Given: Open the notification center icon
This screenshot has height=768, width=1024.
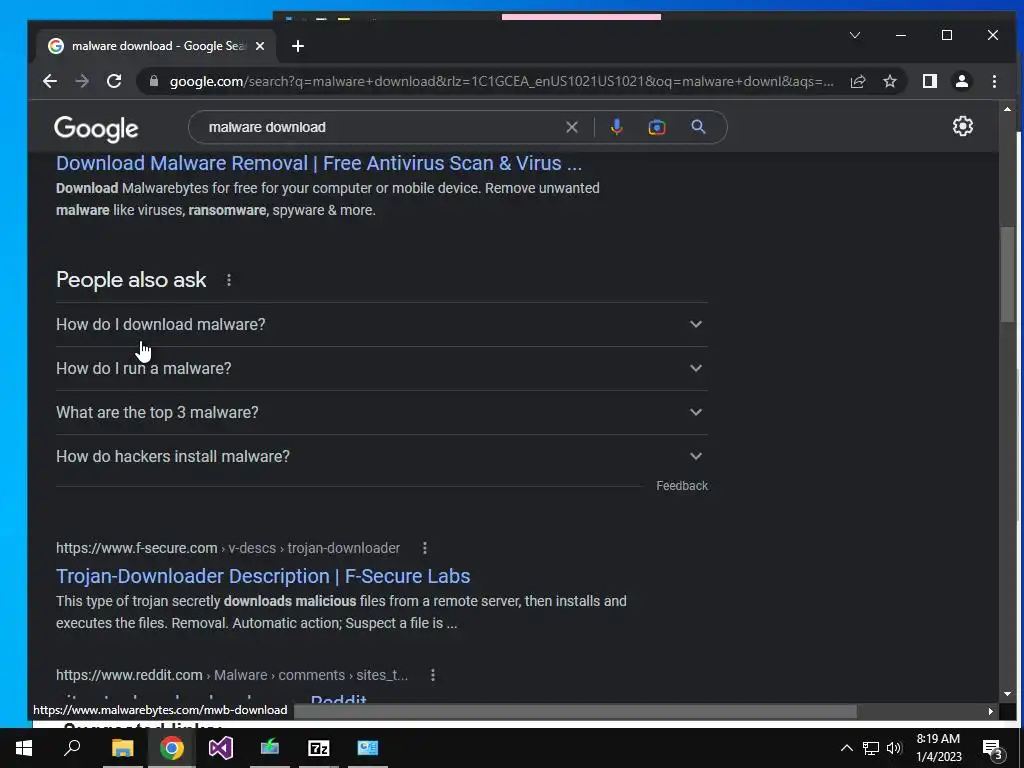Looking at the screenshot, I should (993, 749).
